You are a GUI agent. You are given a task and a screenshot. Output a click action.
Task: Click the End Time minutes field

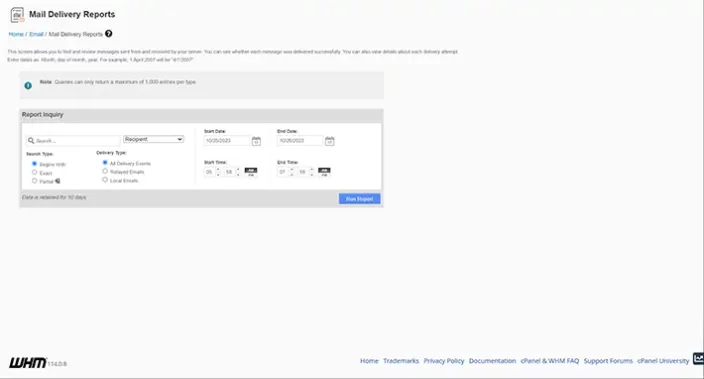(x=303, y=172)
